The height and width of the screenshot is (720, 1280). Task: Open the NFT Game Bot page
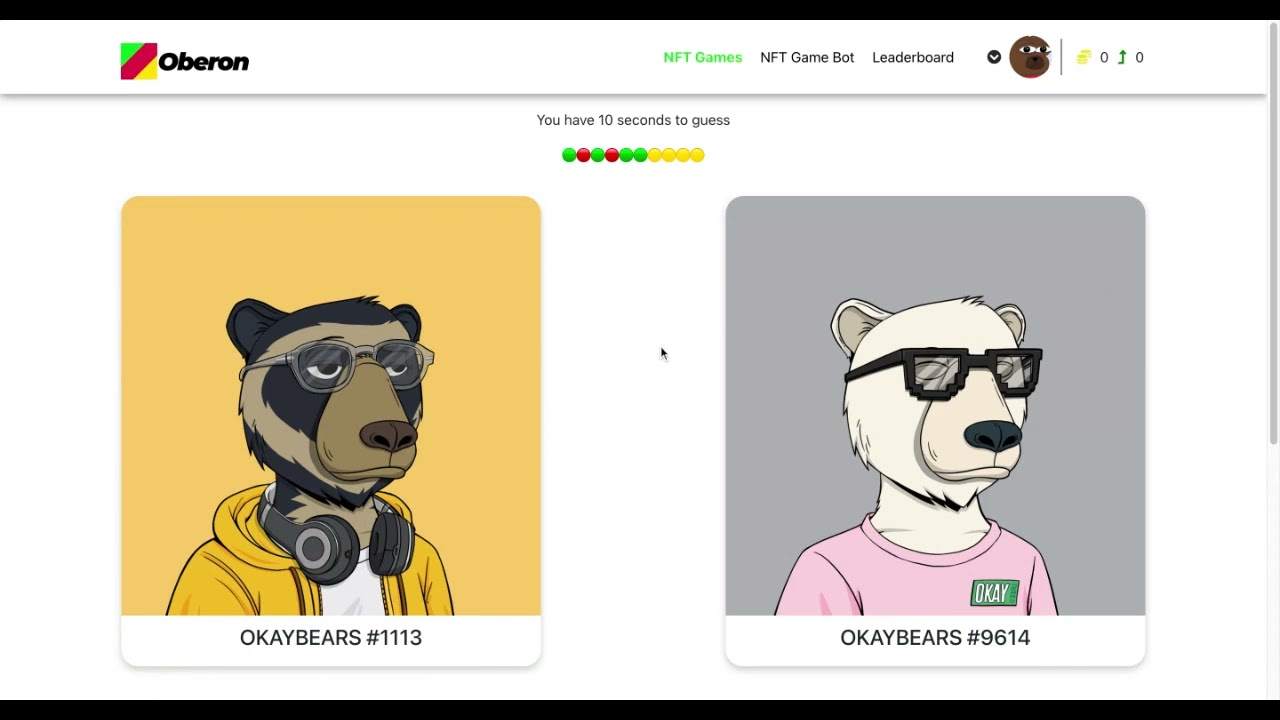tap(807, 57)
